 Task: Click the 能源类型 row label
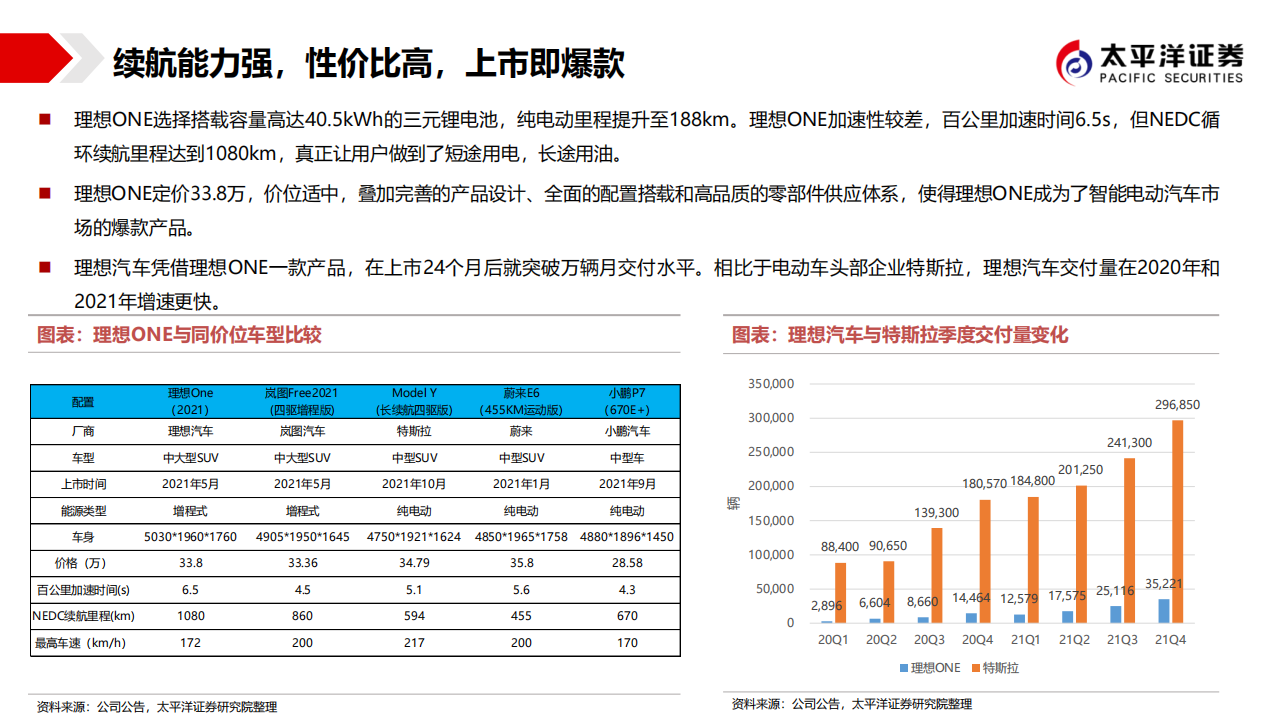[83, 510]
